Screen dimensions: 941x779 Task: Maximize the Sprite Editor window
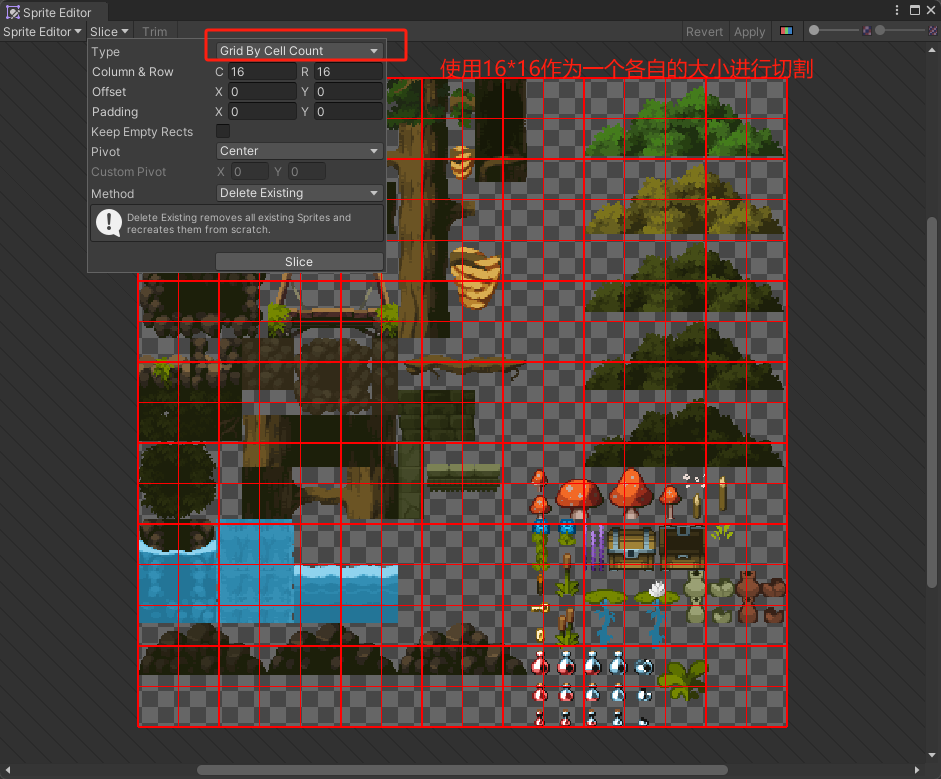(x=915, y=10)
